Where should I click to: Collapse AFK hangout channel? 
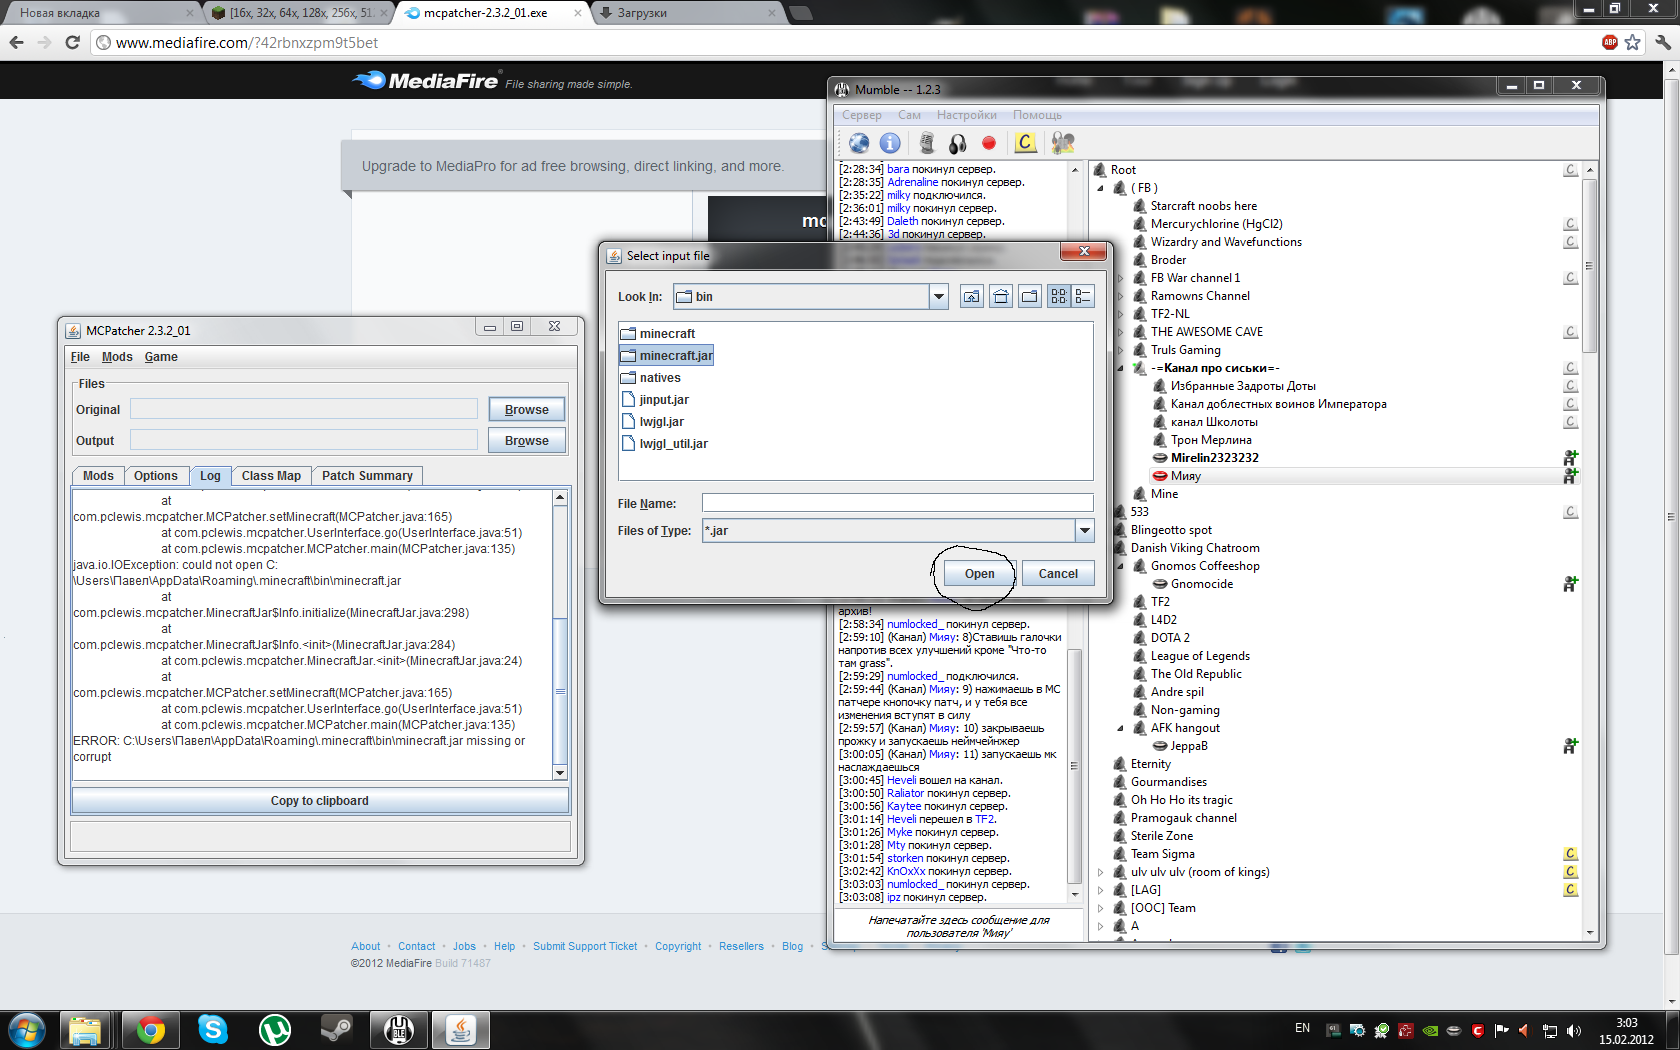click(x=1121, y=728)
